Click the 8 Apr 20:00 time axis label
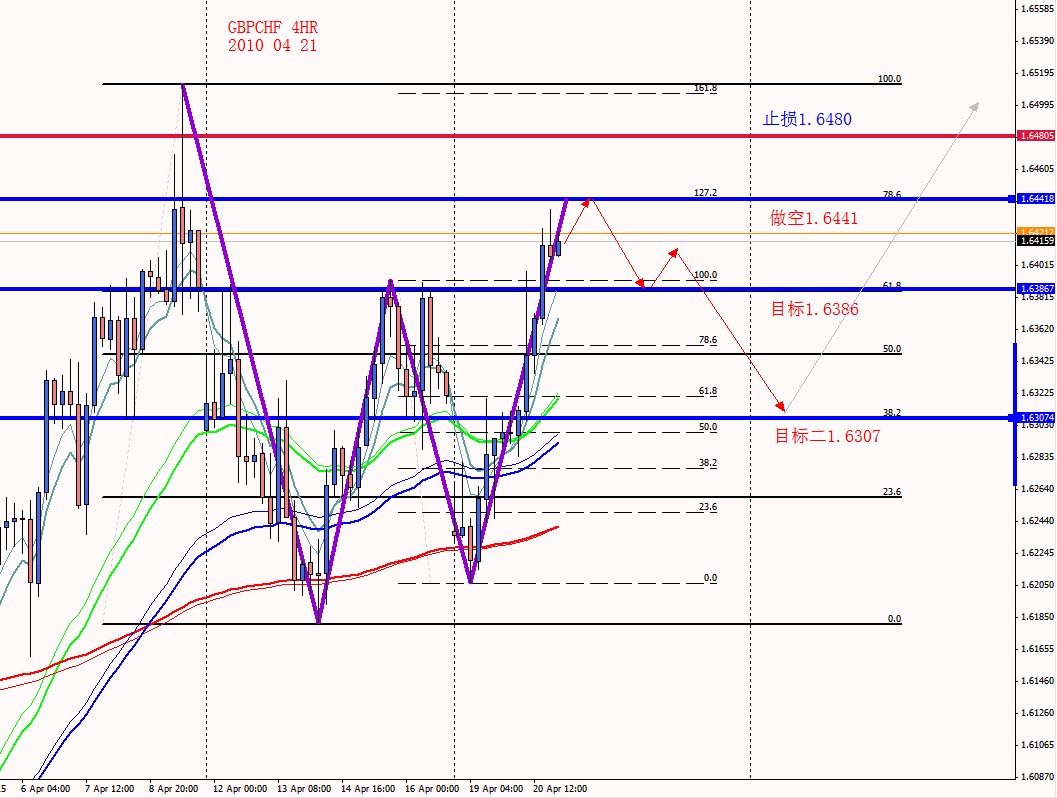This screenshot has width=1057, height=798. [x=173, y=789]
